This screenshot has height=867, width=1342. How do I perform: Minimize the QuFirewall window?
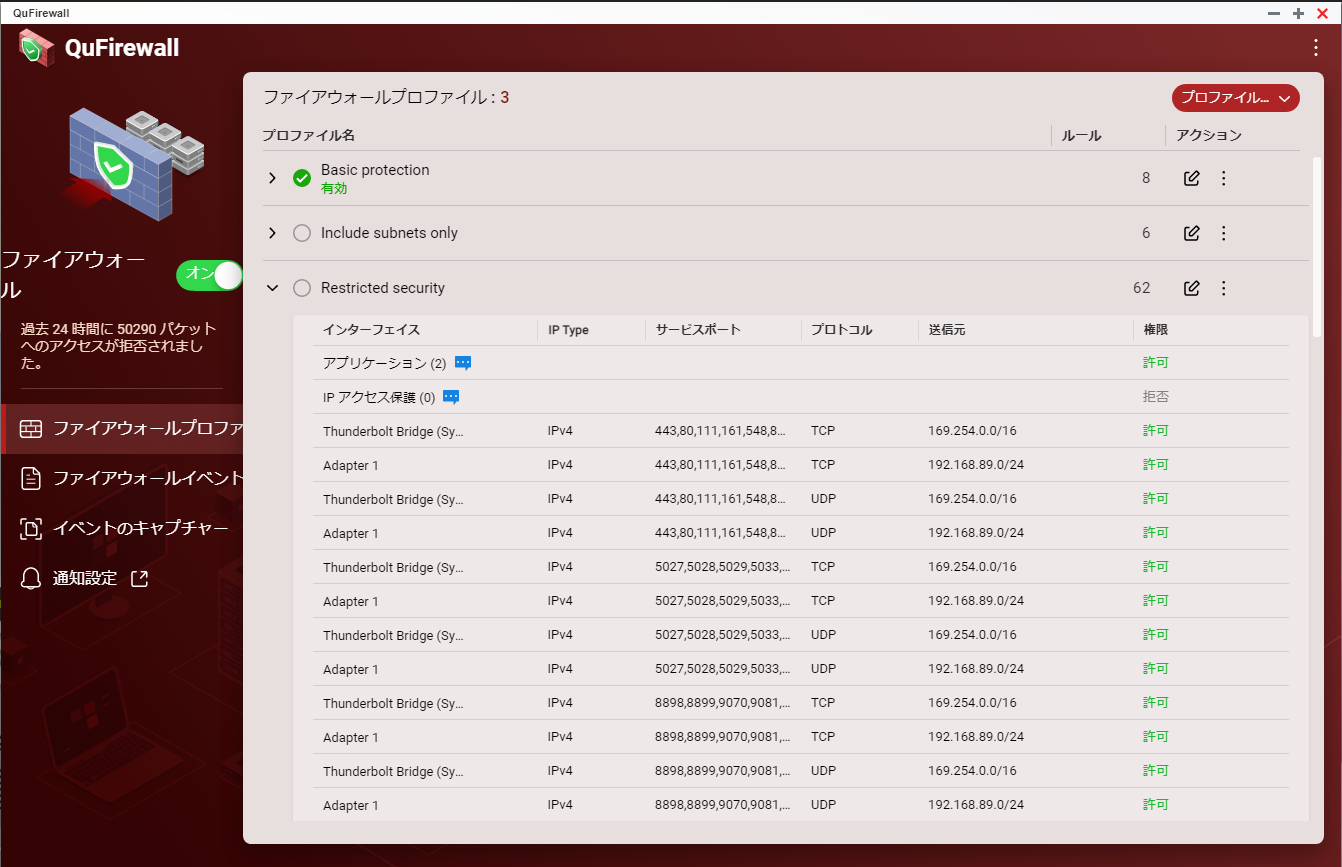(1274, 13)
